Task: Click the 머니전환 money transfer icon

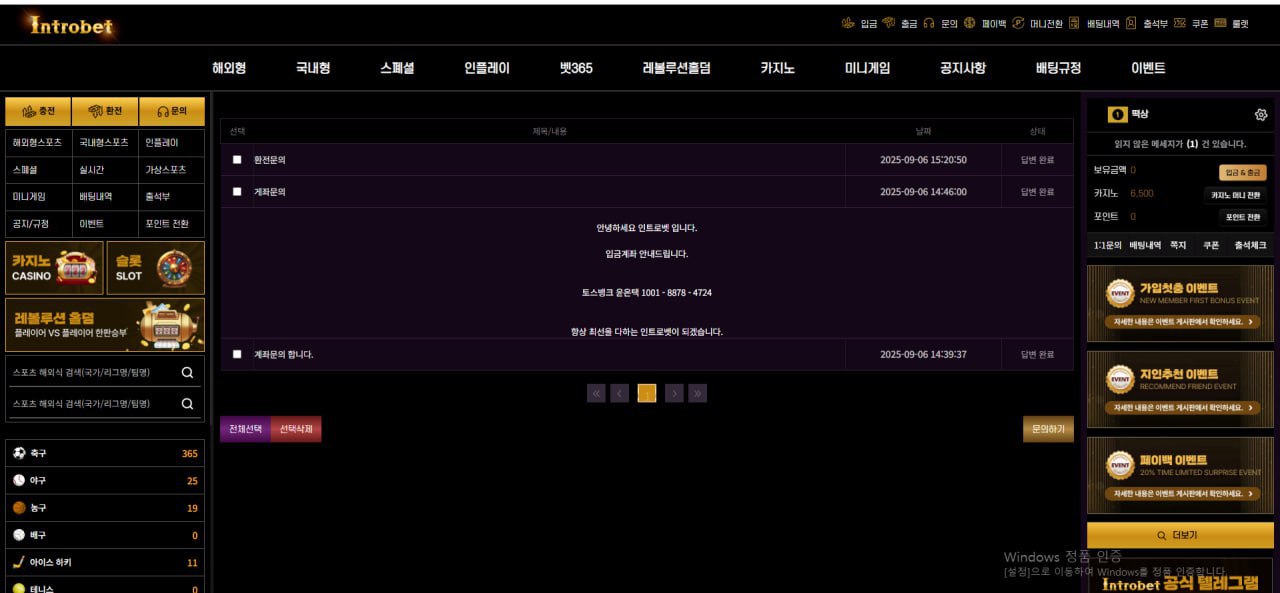Action: tap(1018, 23)
